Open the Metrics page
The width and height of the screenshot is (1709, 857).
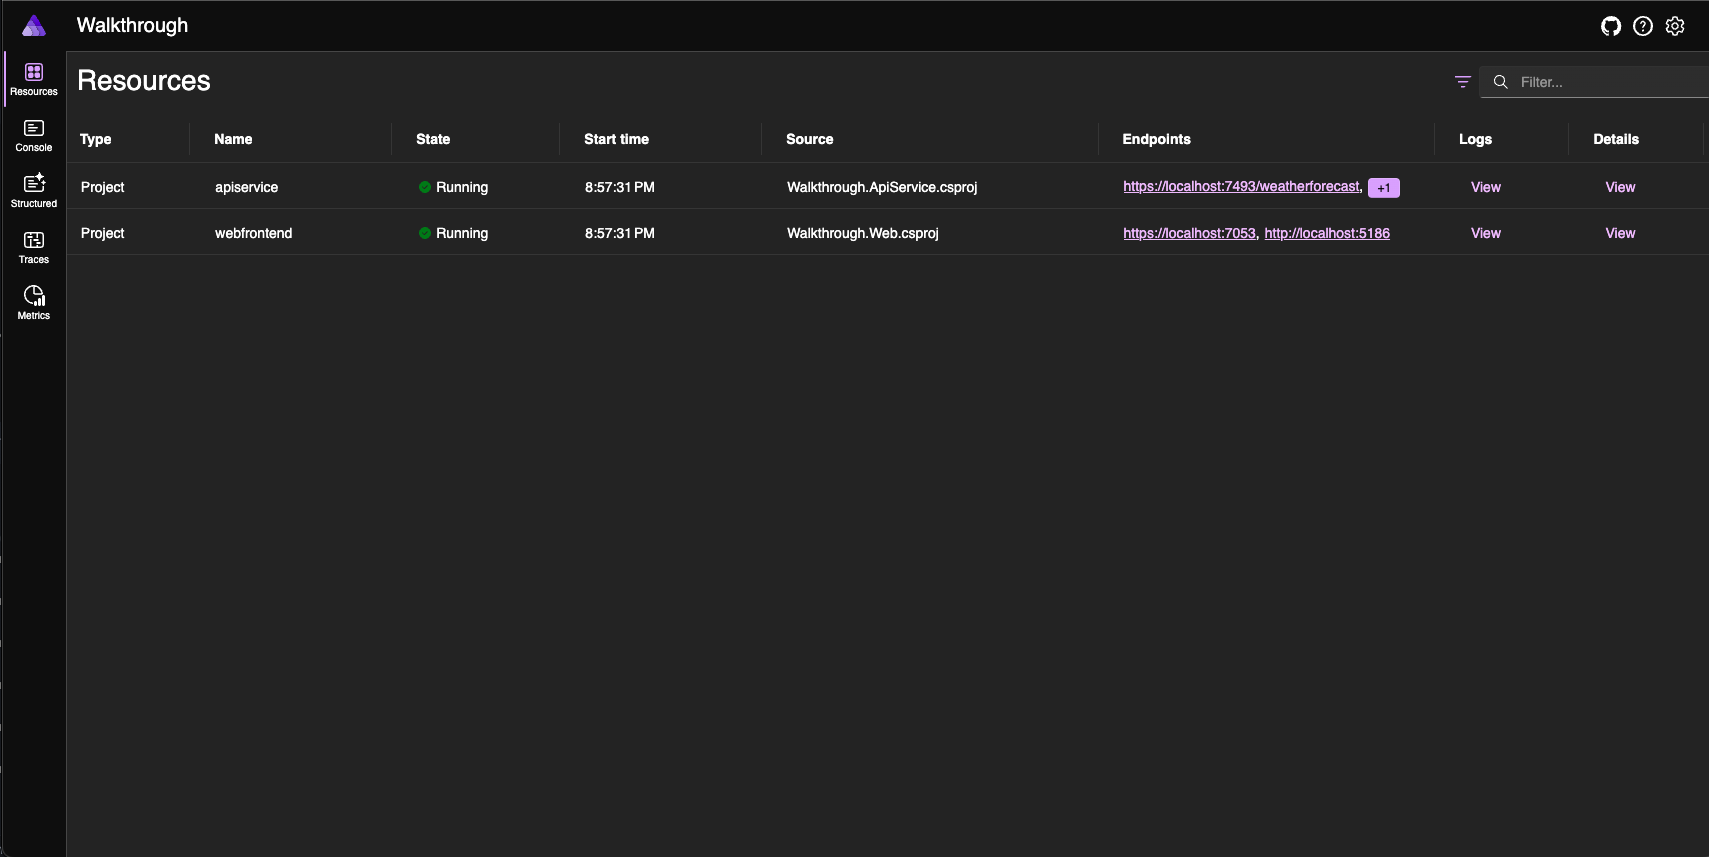[34, 304]
